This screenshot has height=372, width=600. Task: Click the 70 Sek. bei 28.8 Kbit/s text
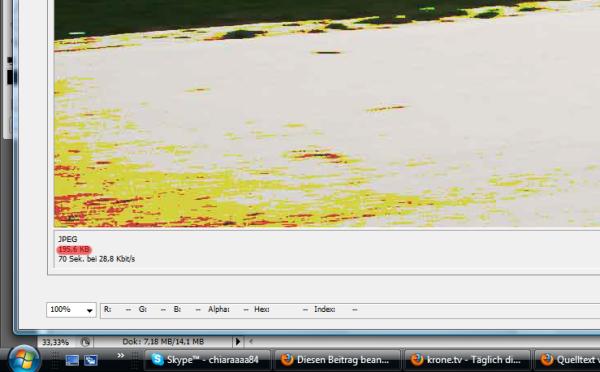[x=96, y=259]
